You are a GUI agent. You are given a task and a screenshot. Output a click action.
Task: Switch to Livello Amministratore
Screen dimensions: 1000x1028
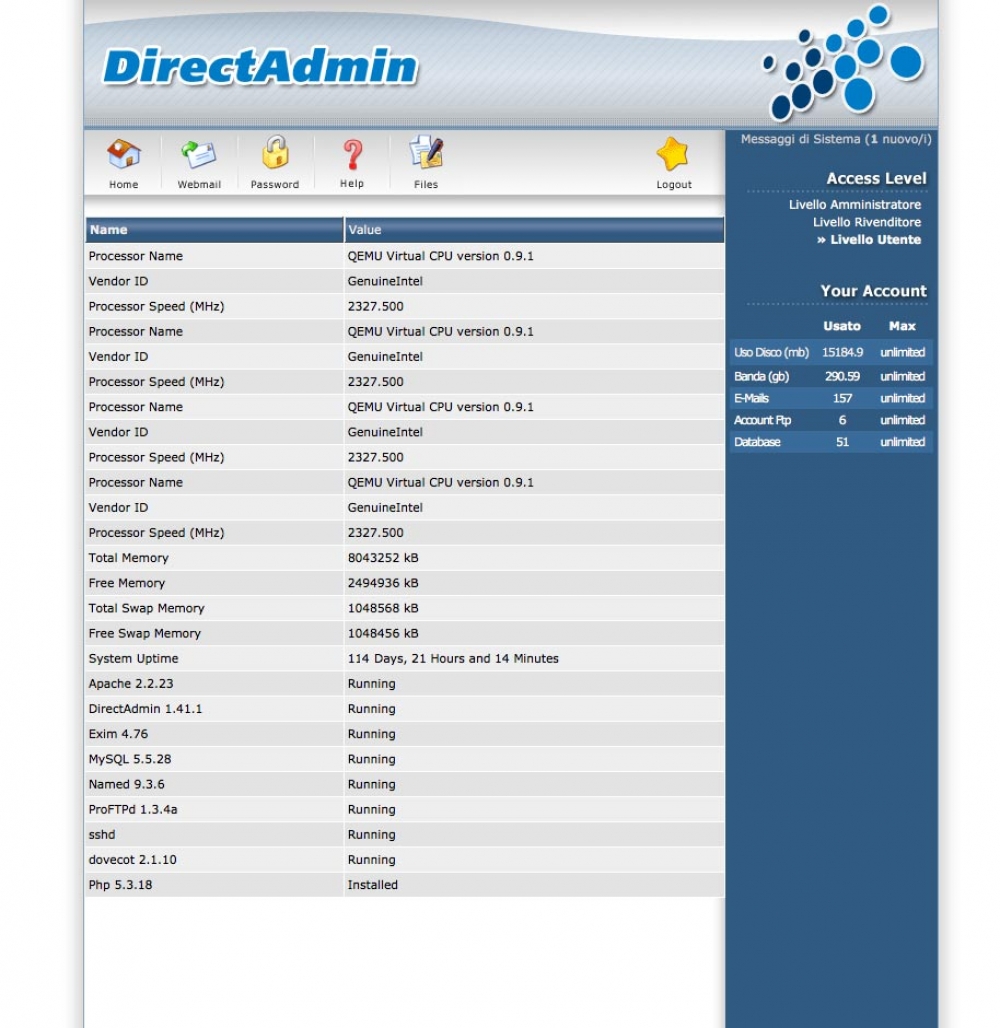854,205
